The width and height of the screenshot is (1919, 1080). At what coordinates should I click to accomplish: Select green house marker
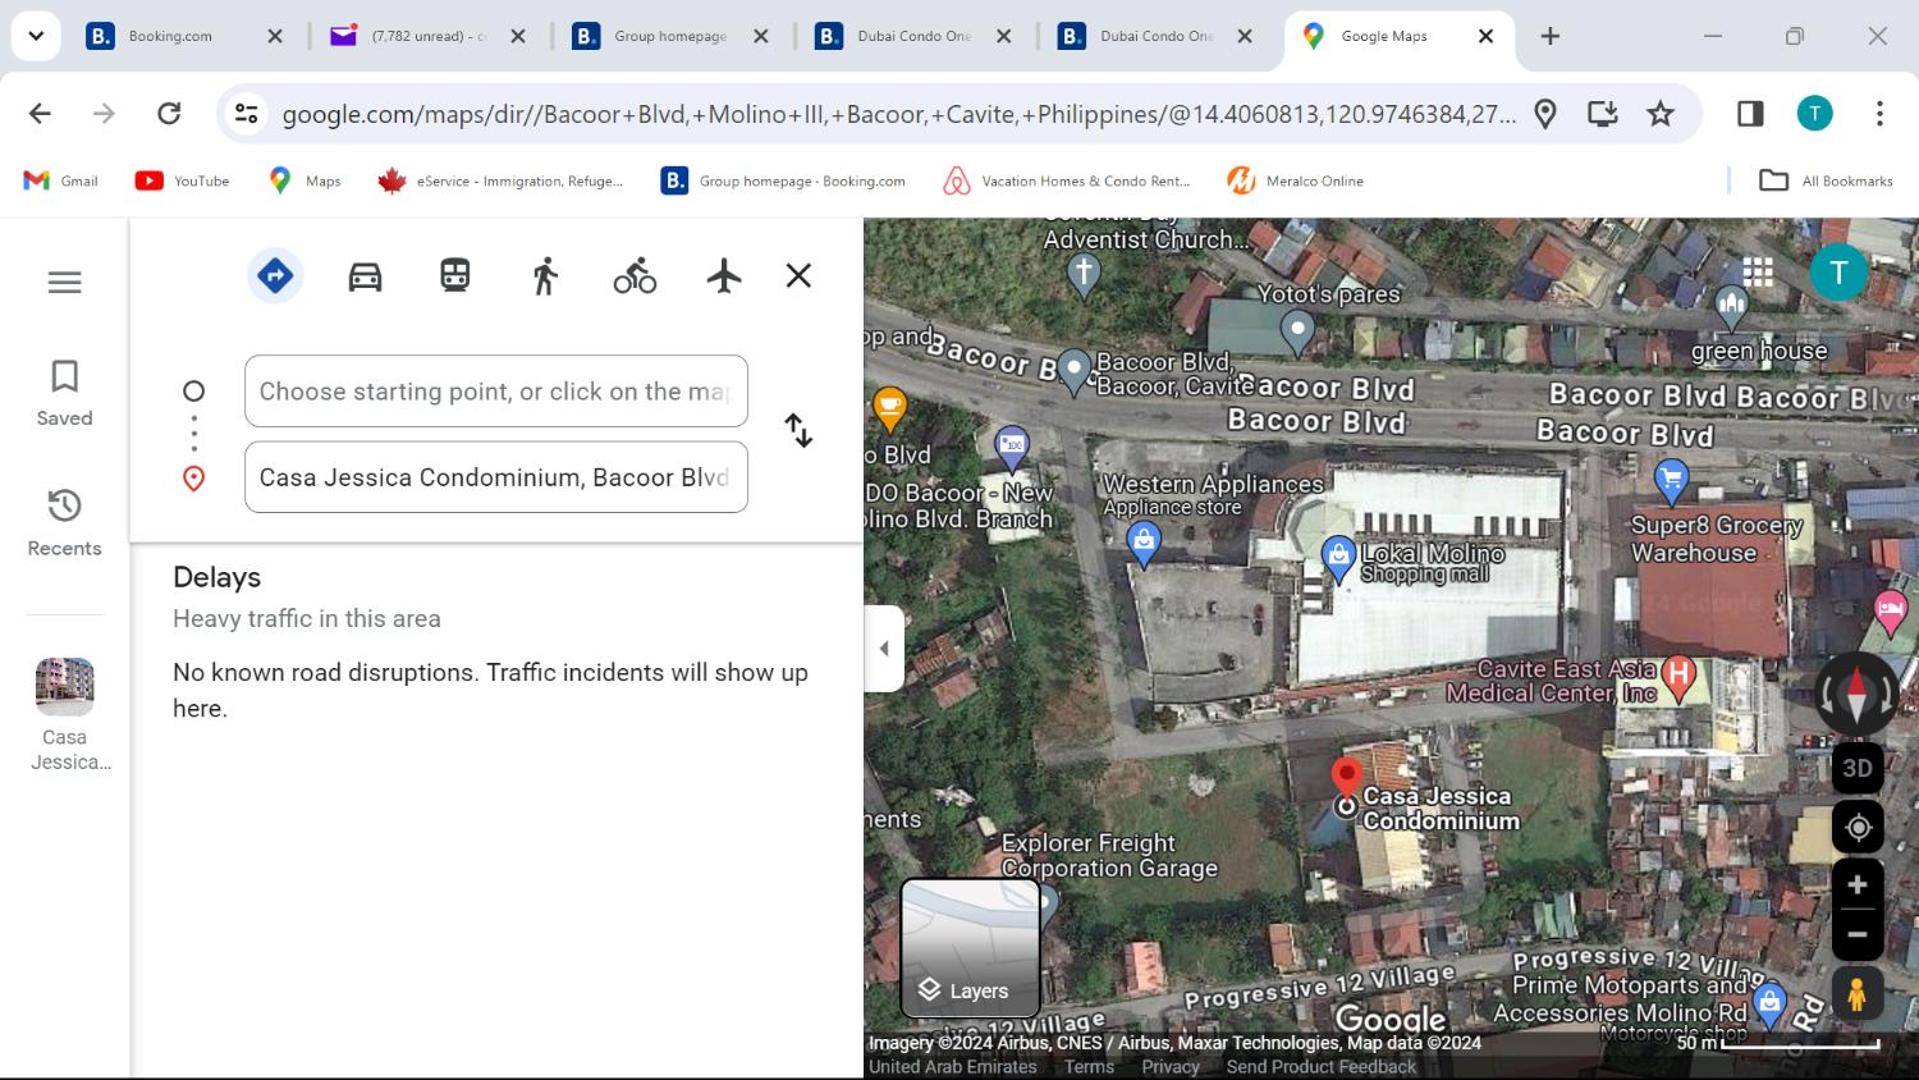coord(1731,305)
